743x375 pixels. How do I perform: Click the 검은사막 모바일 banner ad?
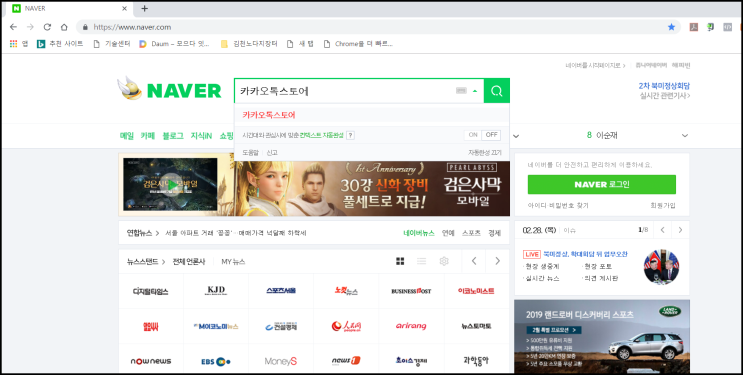pyautogui.click(x=372, y=188)
